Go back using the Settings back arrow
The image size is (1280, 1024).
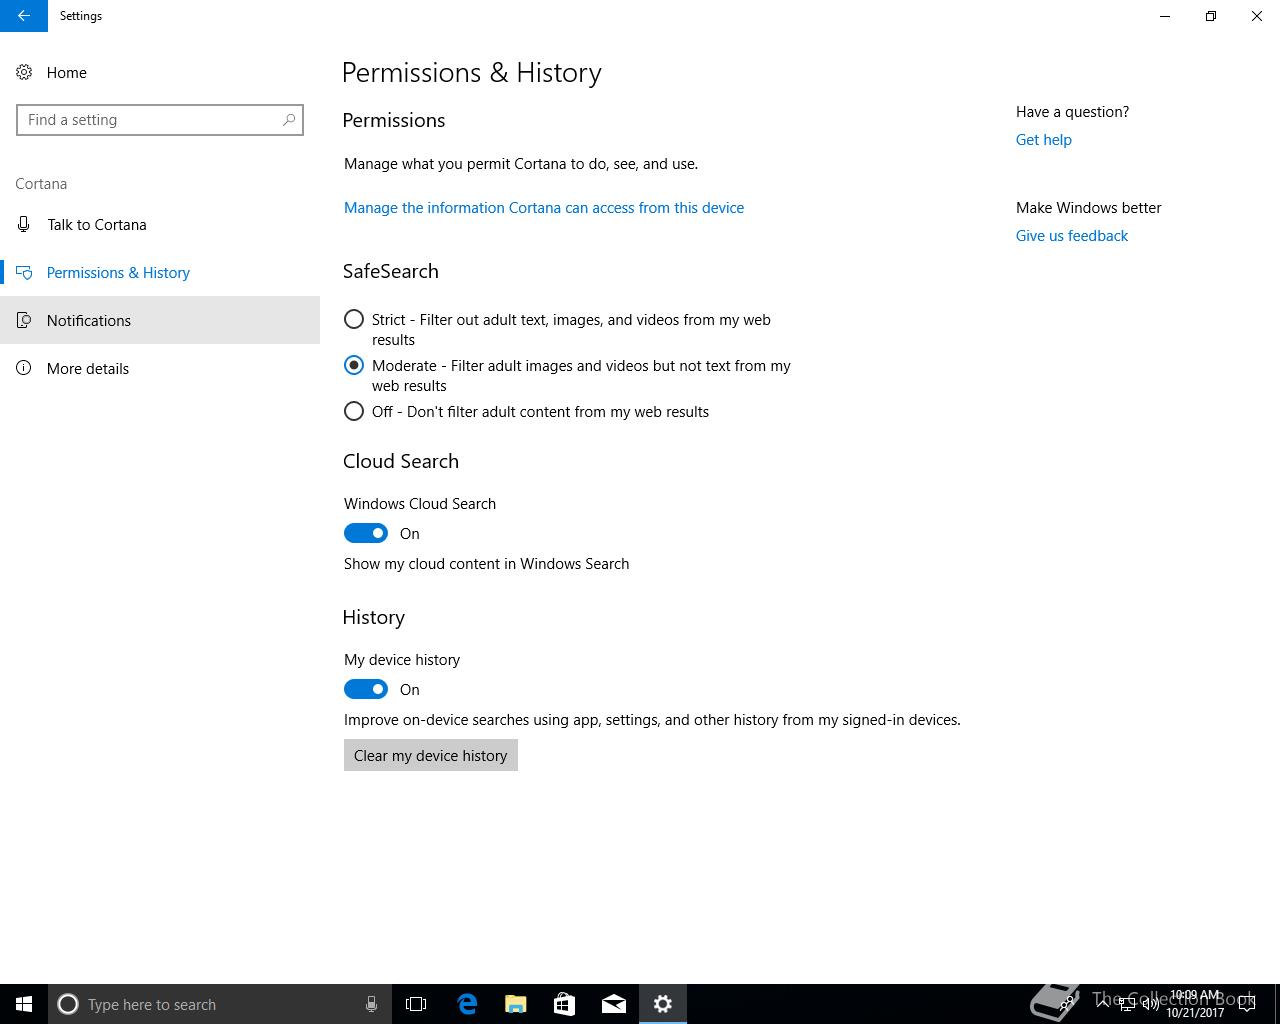pos(23,16)
